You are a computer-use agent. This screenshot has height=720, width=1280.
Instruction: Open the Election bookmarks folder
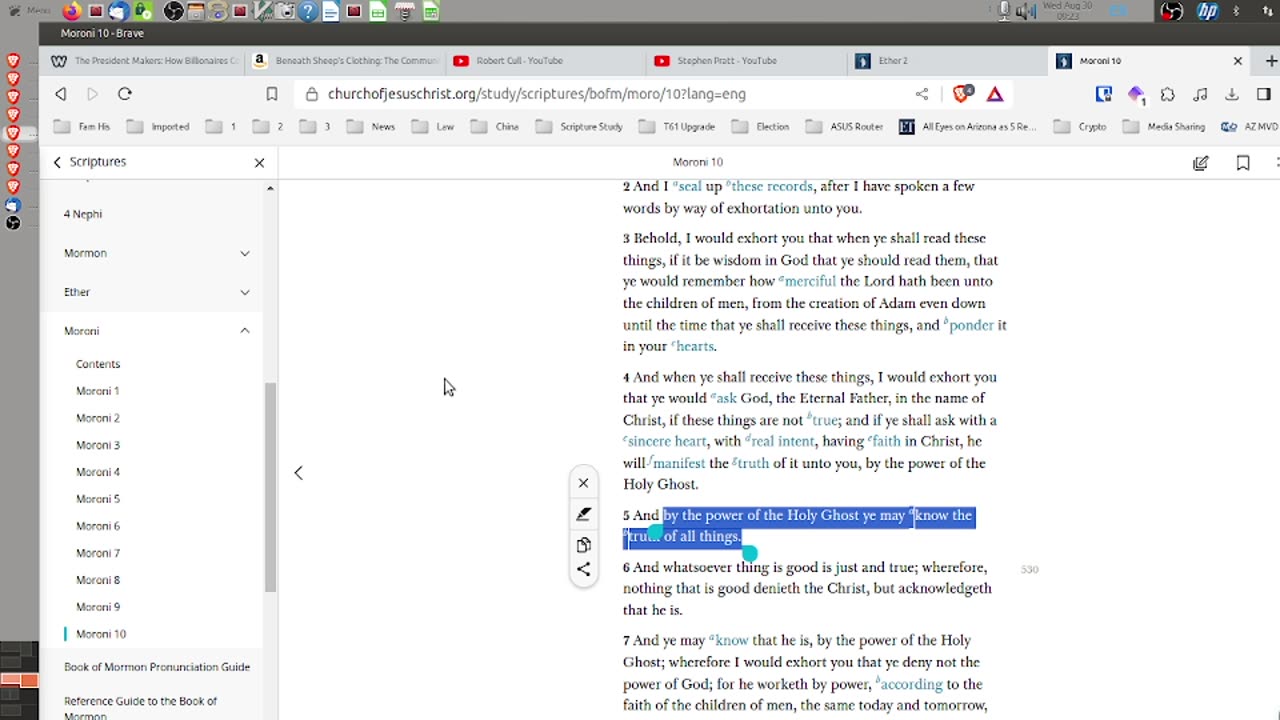(x=762, y=127)
